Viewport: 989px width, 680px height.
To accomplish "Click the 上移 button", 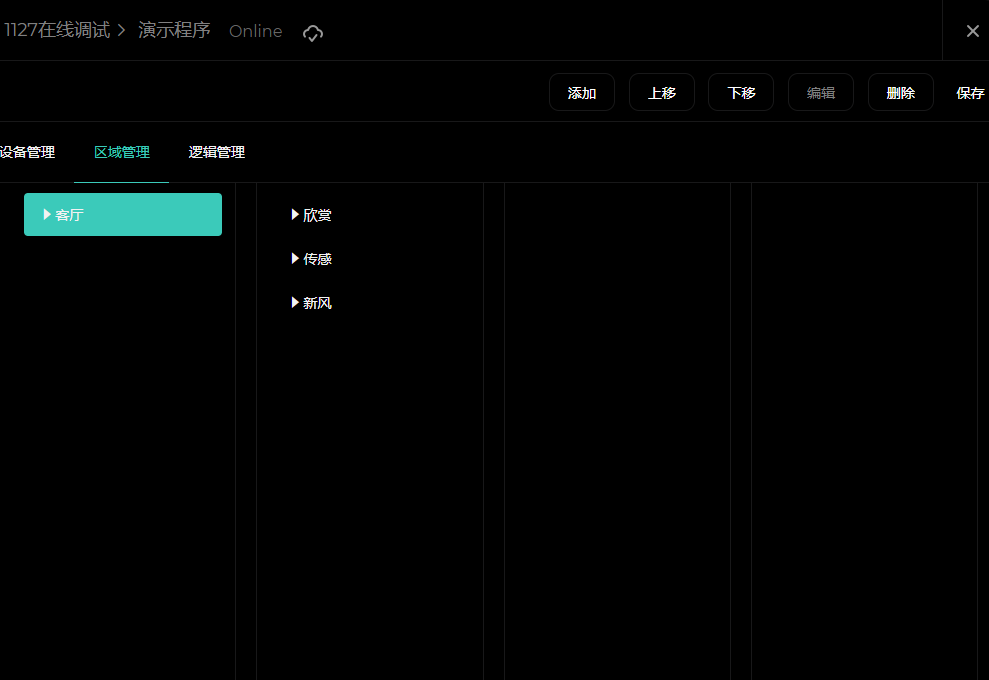I will pyautogui.click(x=662, y=93).
